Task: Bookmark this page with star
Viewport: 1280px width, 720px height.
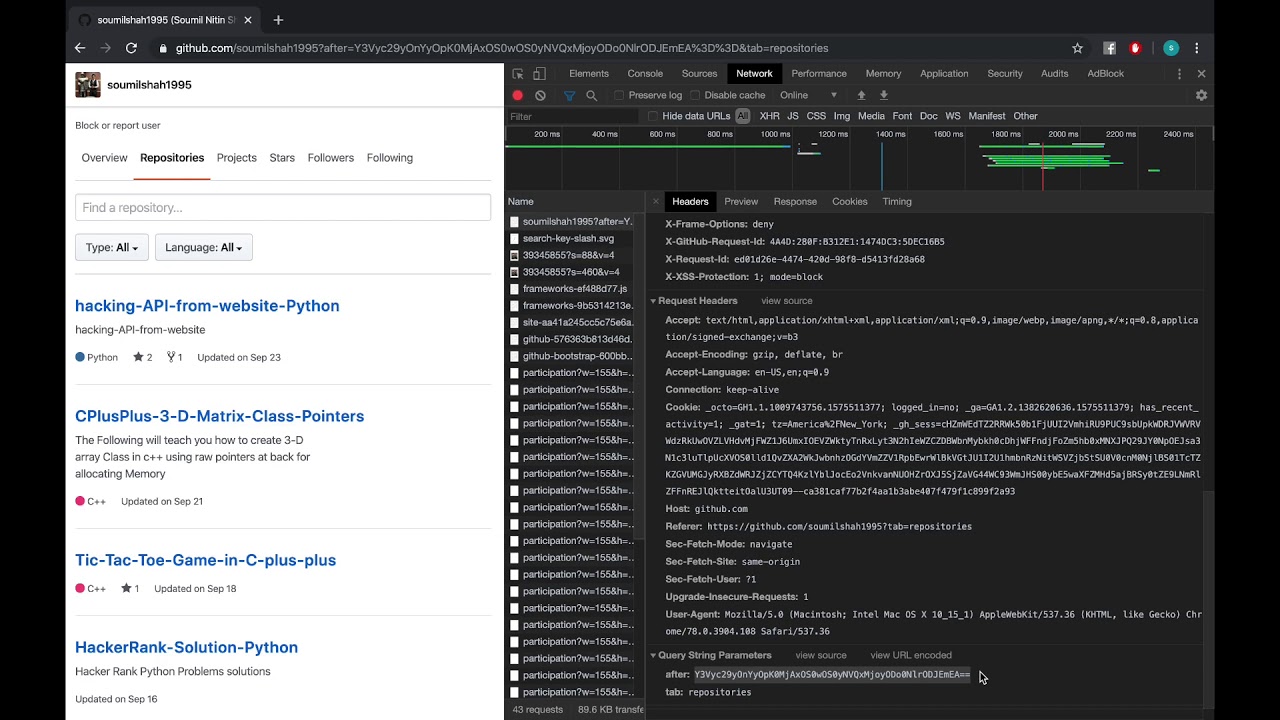Action: coord(1077,48)
